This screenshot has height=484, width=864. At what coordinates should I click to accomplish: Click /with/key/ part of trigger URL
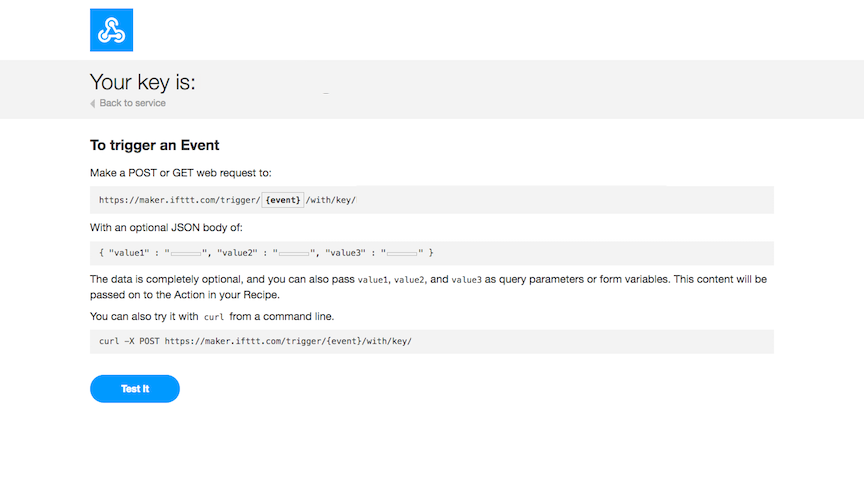coord(331,200)
